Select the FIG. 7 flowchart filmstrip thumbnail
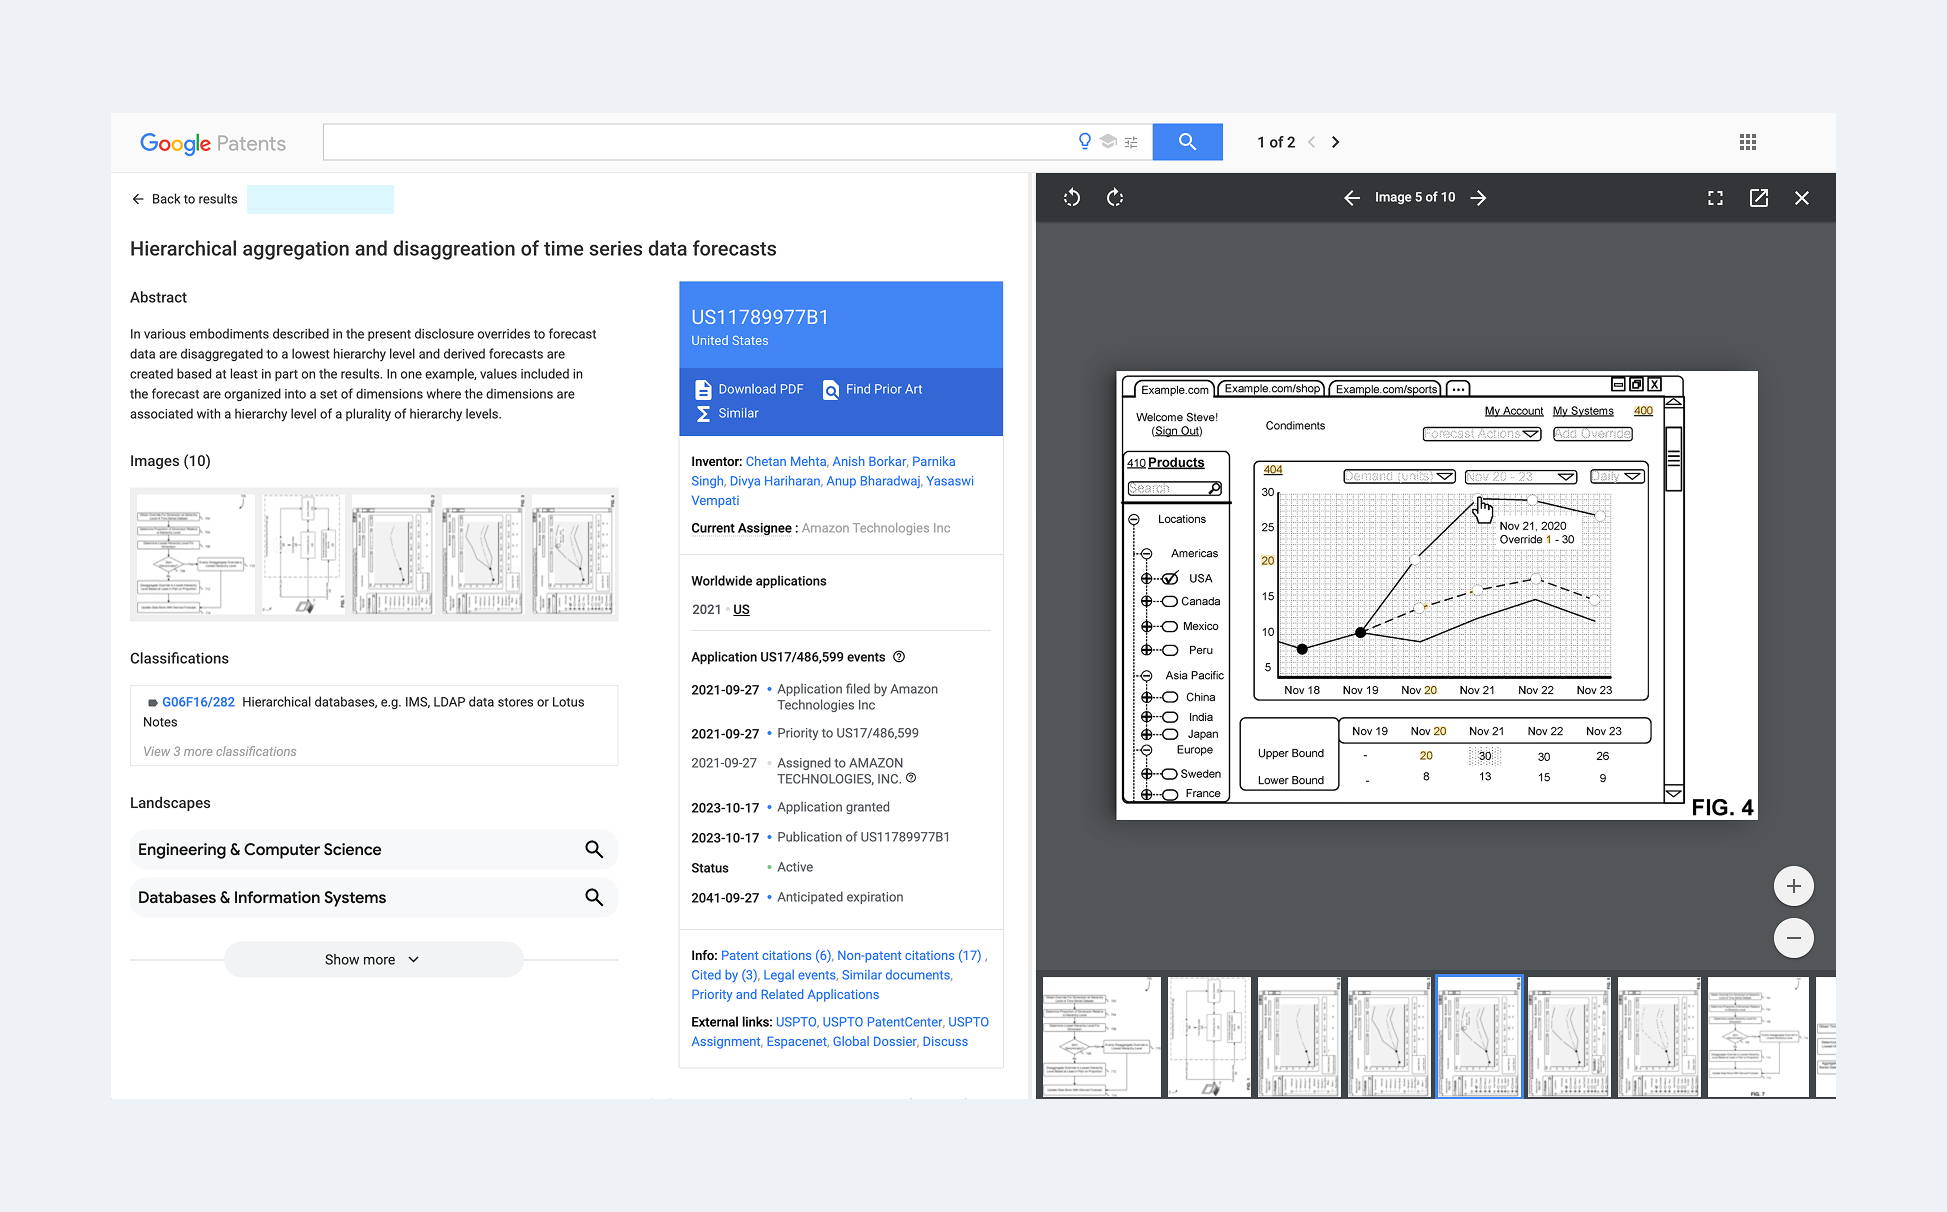Image resolution: width=1947 pixels, height=1212 pixels. point(1758,1037)
